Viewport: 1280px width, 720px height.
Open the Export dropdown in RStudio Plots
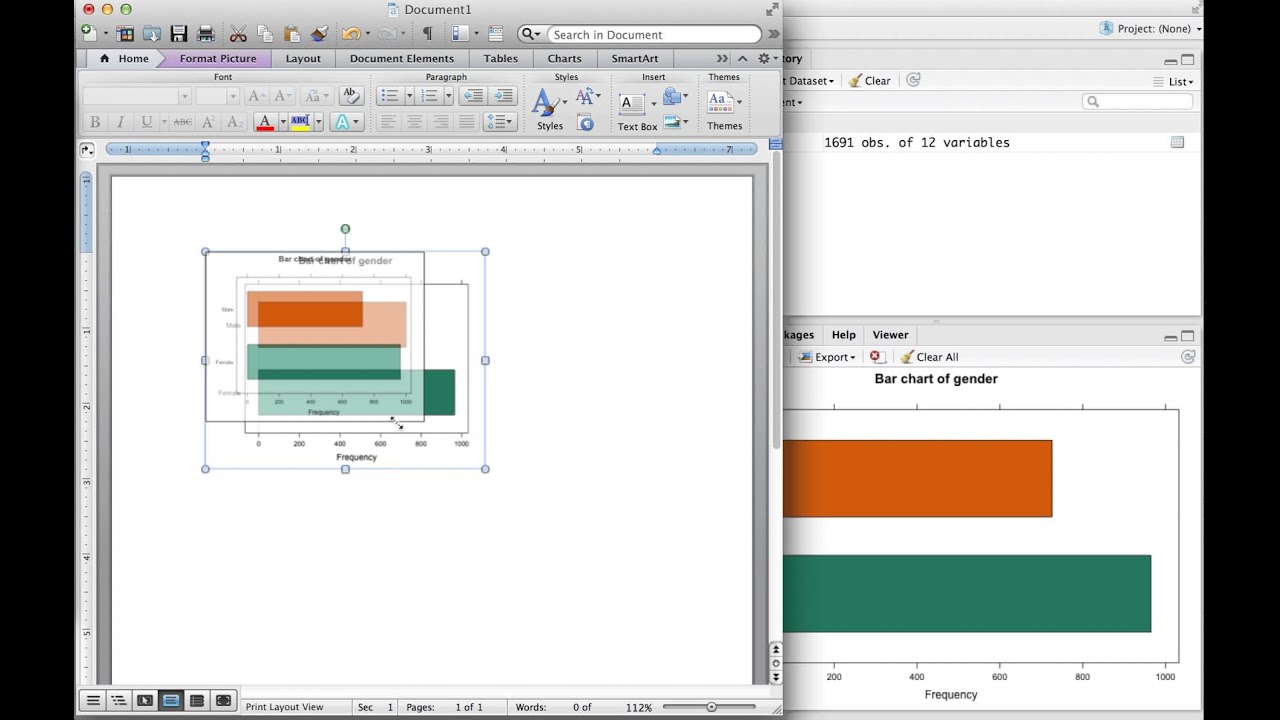click(826, 357)
